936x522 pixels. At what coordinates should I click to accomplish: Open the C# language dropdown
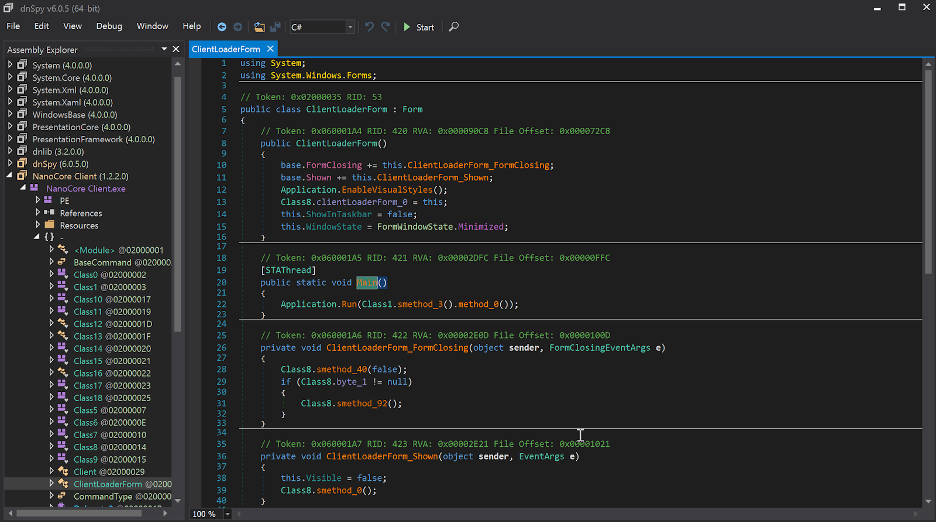349,27
